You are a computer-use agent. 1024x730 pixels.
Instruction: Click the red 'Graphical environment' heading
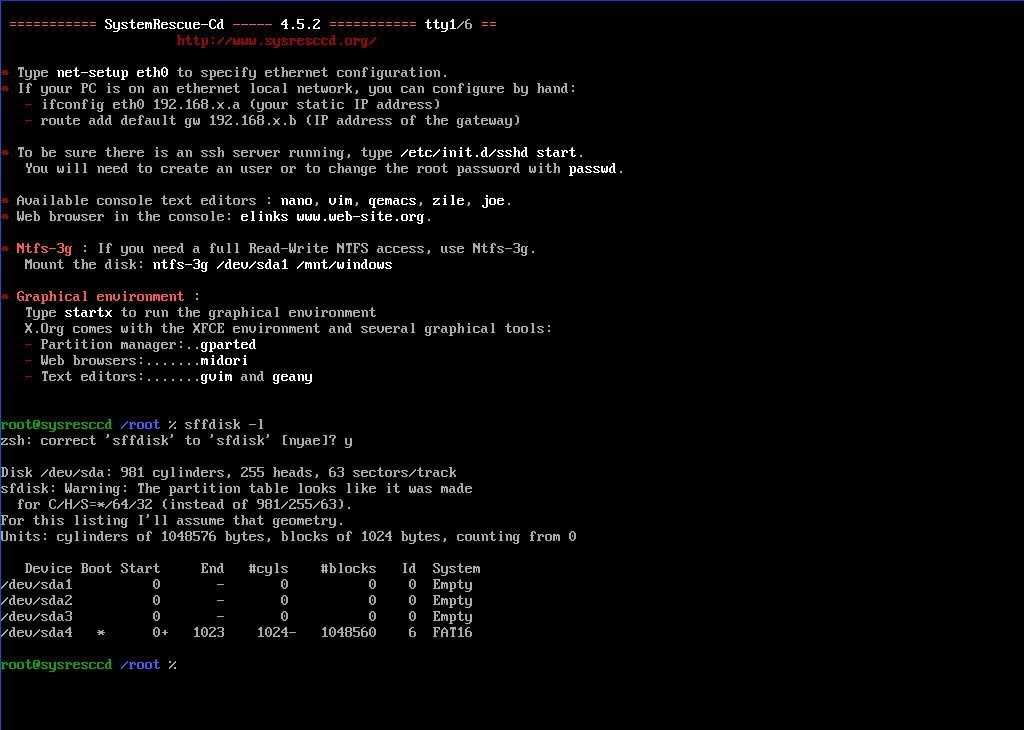[100, 296]
